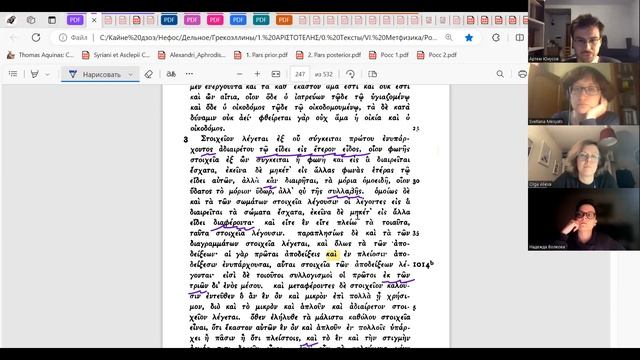Click the total pages label из 532

tap(324, 74)
